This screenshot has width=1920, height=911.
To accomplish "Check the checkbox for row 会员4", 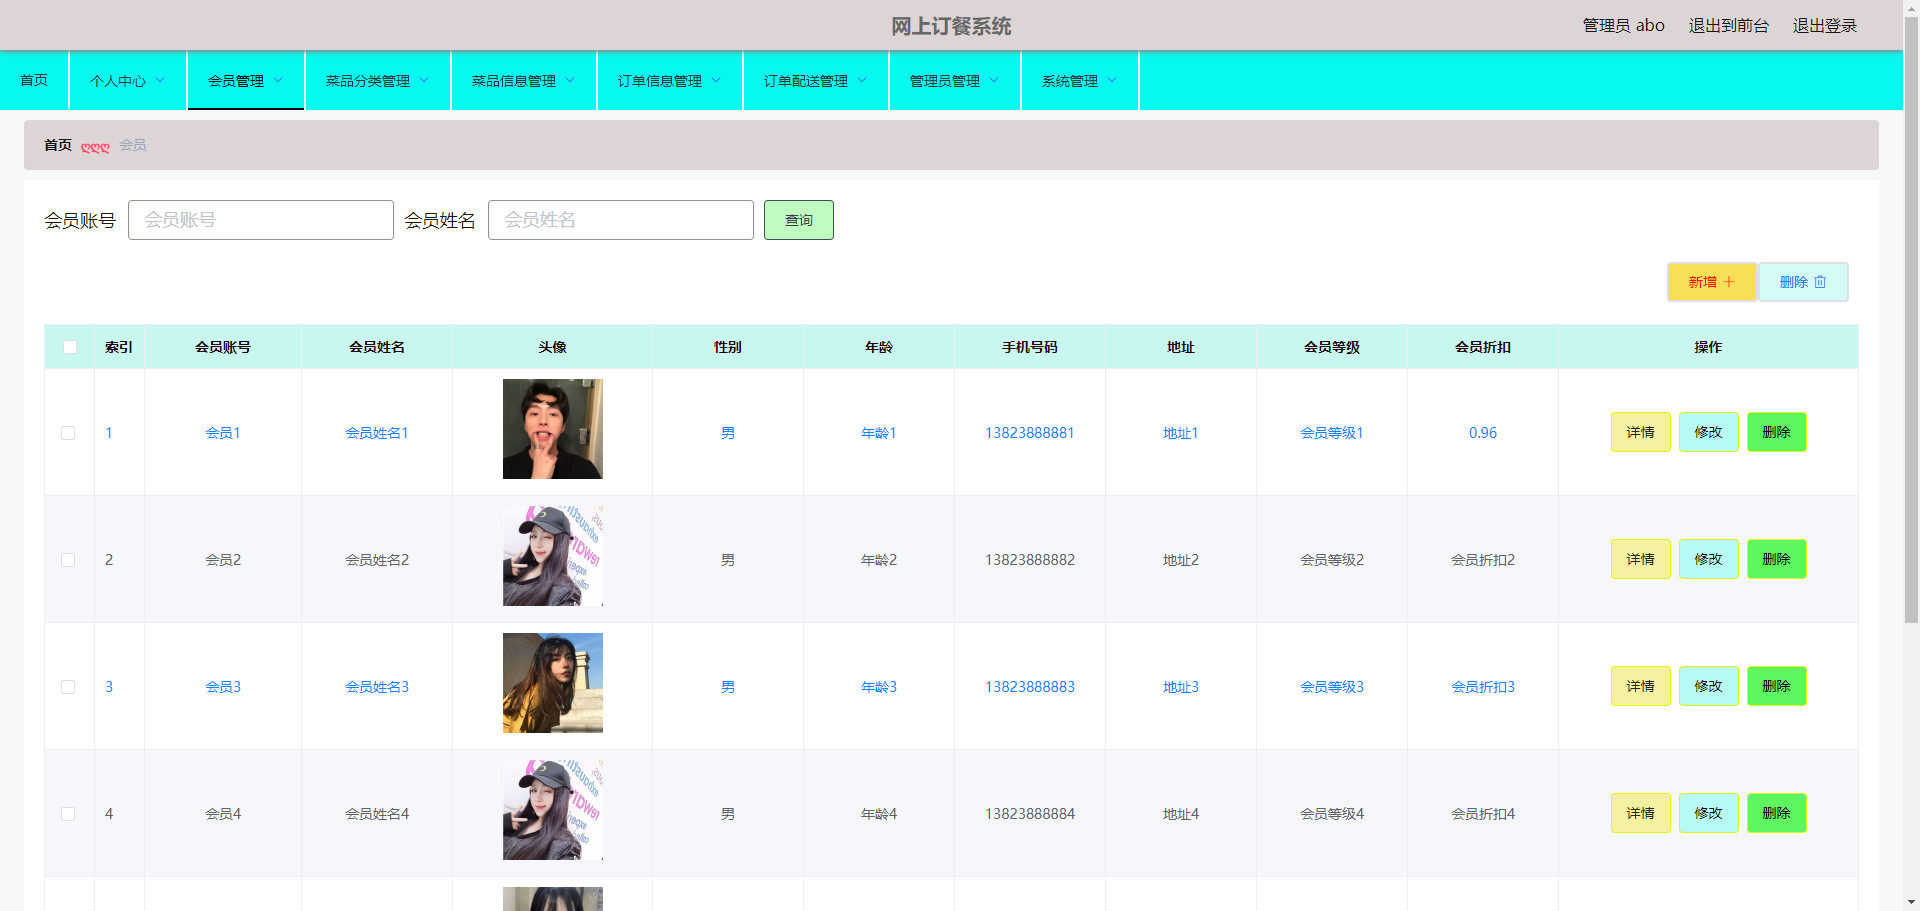I will click(x=68, y=814).
